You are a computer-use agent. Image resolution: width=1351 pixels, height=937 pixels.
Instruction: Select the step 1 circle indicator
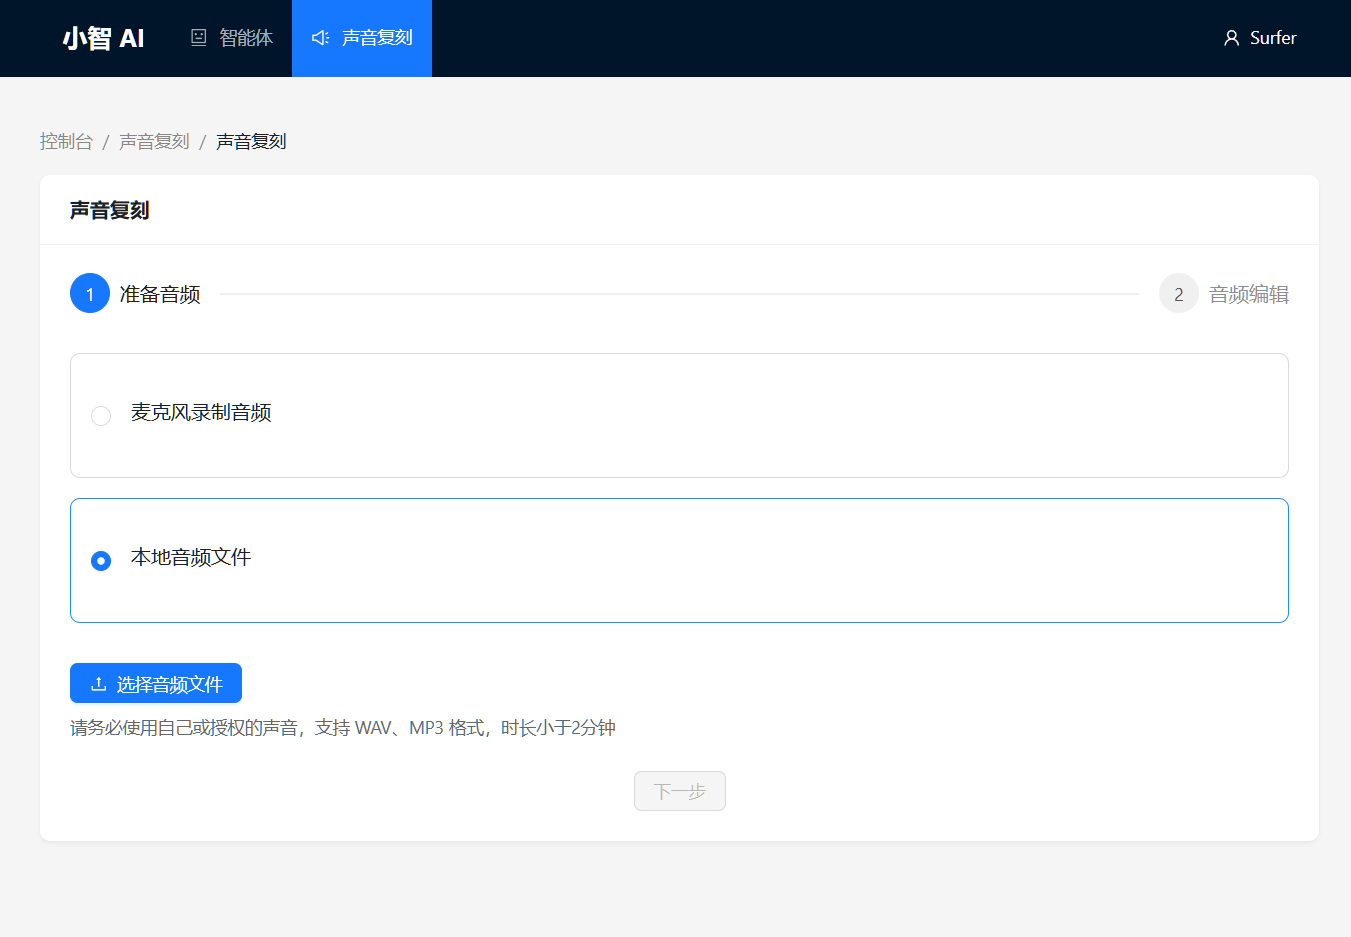(90, 294)
